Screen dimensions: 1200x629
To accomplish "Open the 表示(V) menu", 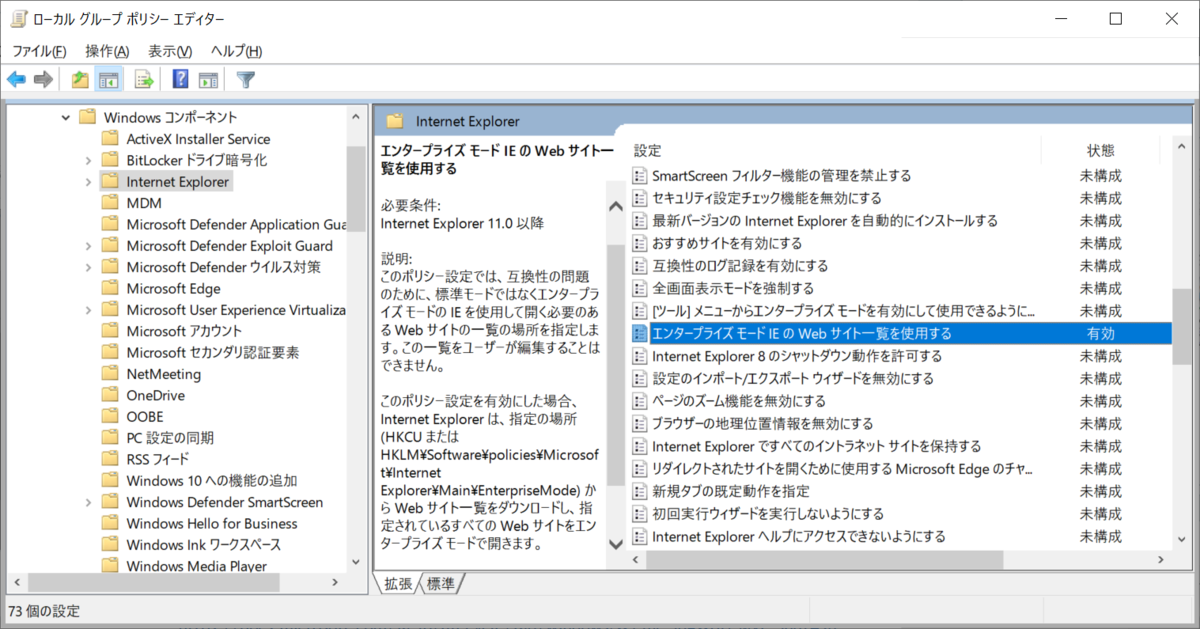I will pos(170,51).
